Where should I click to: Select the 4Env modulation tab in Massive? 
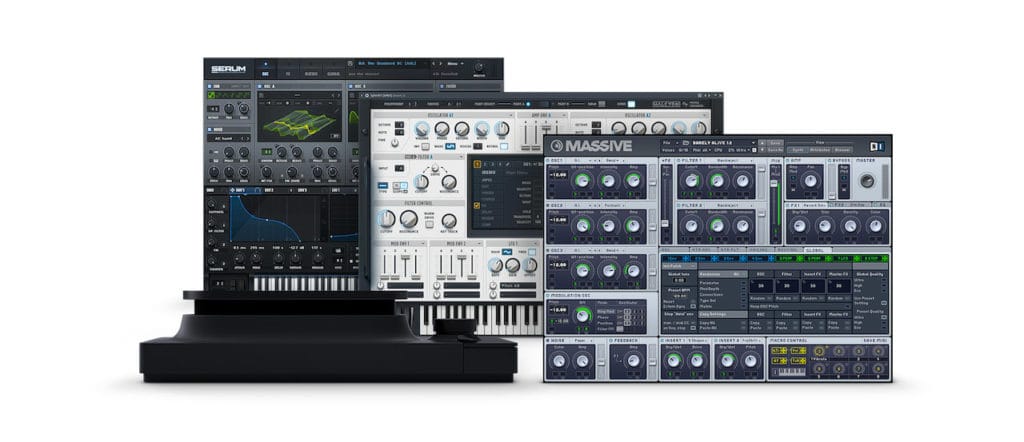[758, 259]
